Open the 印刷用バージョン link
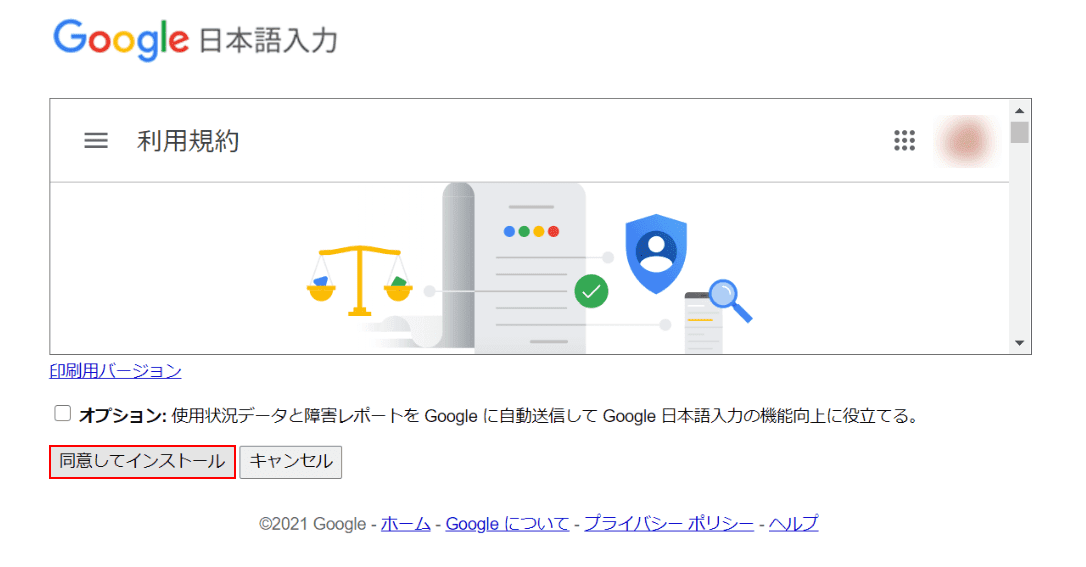 click(116, 371)
